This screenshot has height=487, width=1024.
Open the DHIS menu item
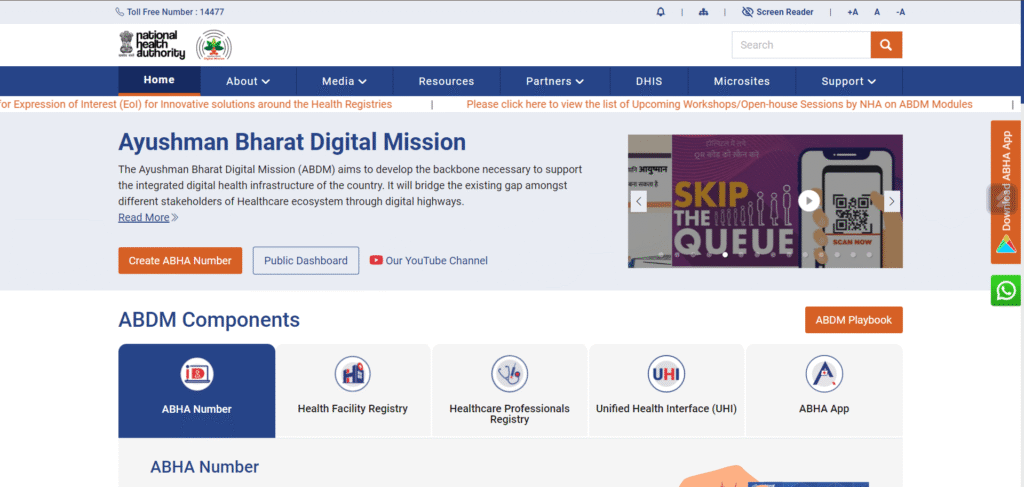coord(649,82)
